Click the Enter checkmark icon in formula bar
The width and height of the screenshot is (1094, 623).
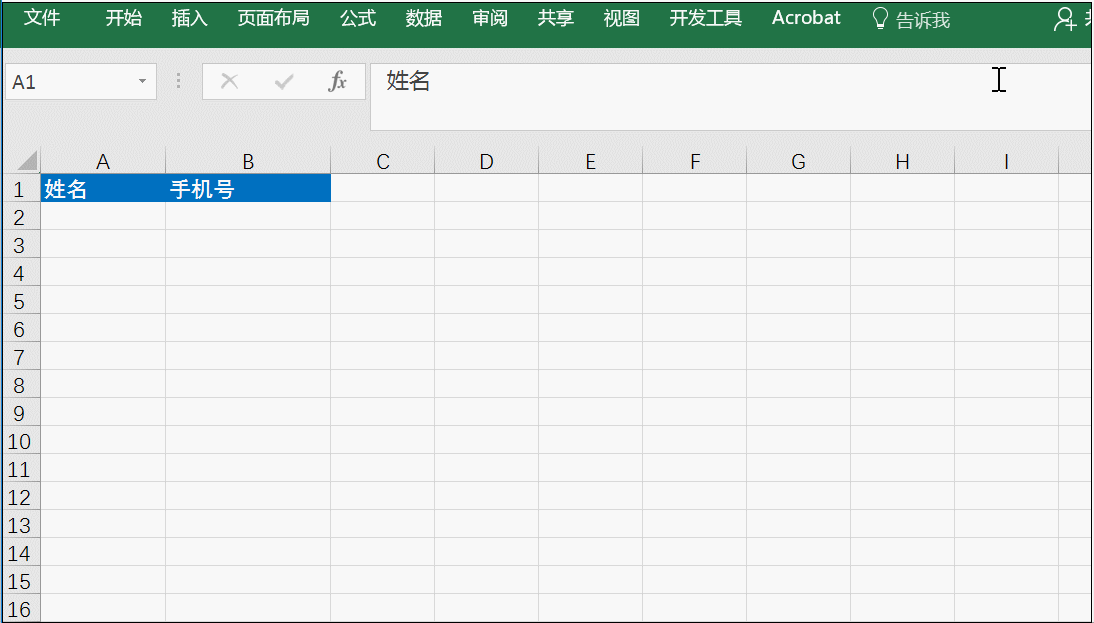click(284, 82)
